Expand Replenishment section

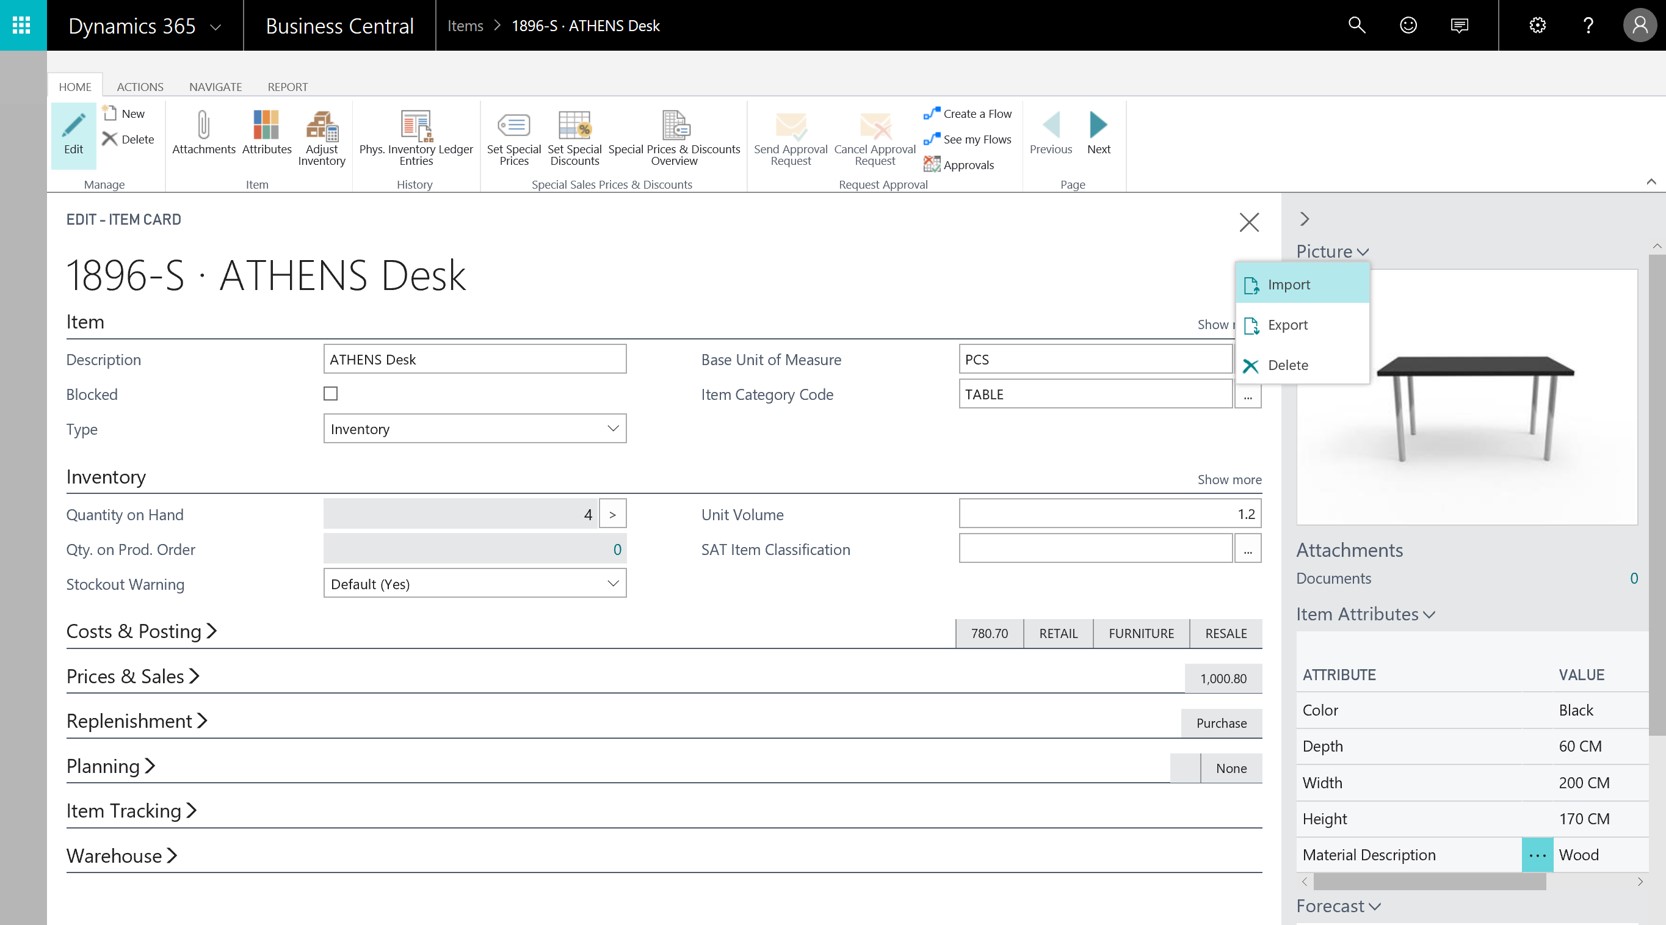point(137,721)
